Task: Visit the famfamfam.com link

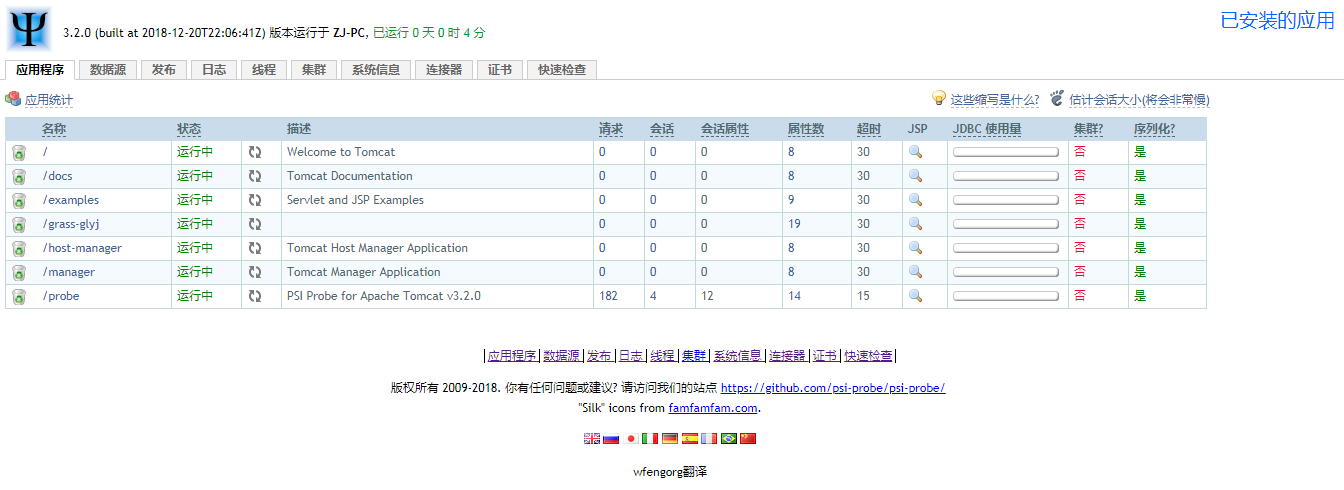Action: 713,408
